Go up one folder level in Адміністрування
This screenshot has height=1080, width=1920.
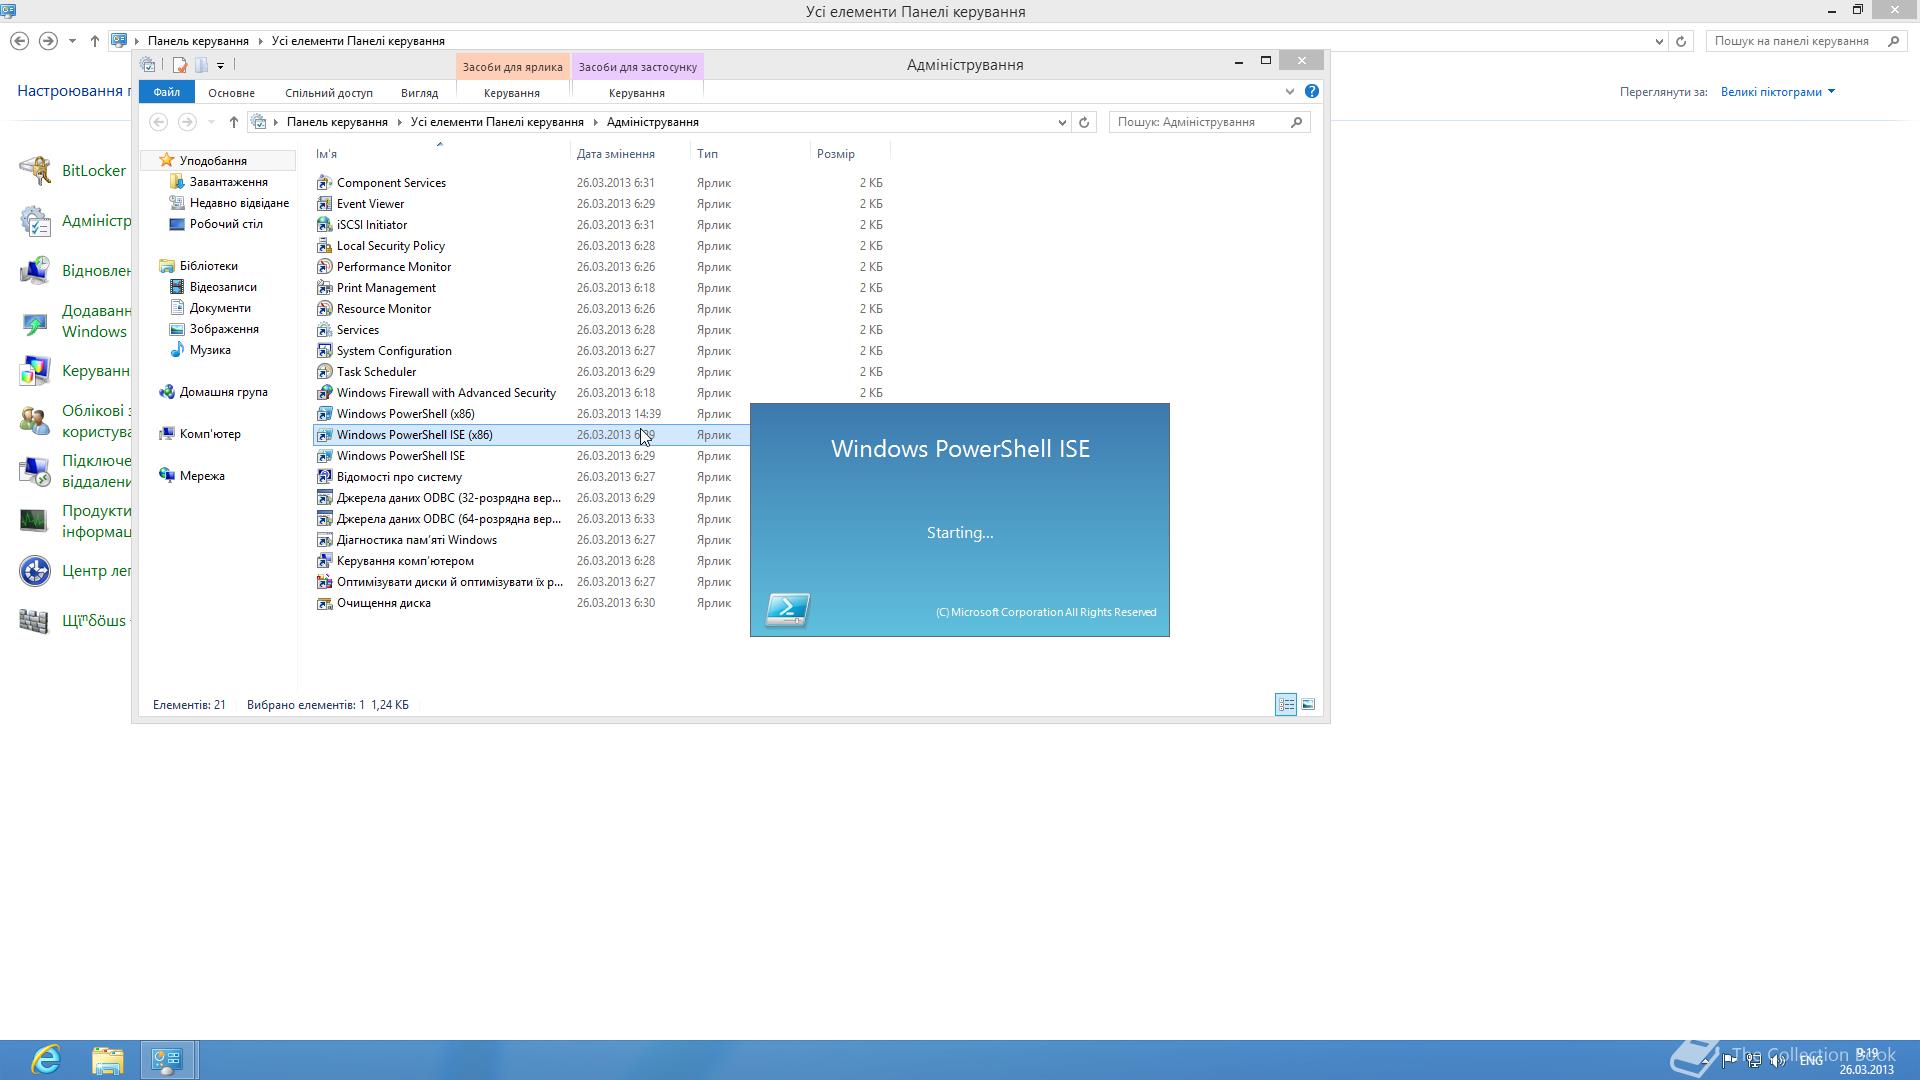point(233,122)
